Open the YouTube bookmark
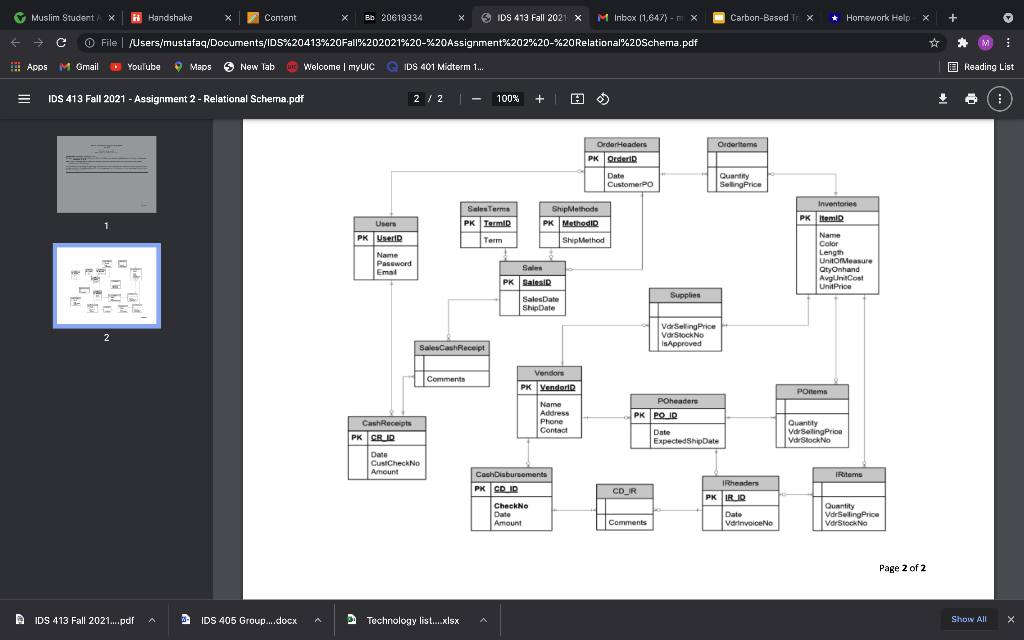This screenshot has width=1024, height=640. click(x=132, y=67)
